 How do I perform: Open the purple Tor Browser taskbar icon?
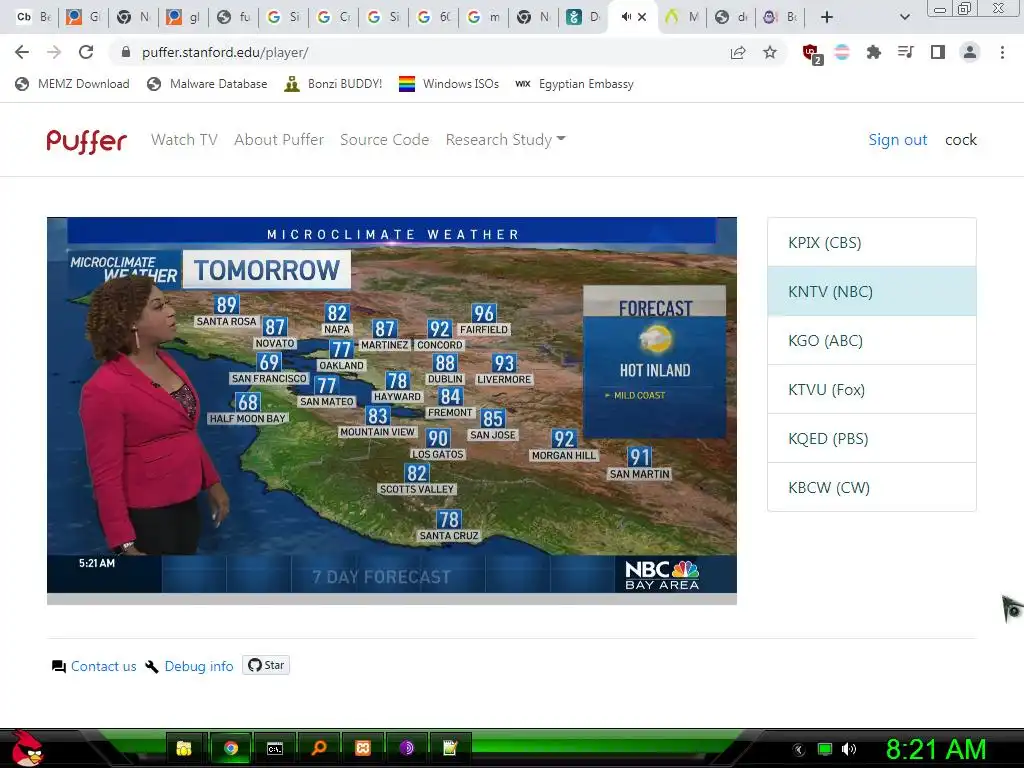pos(407,748)
